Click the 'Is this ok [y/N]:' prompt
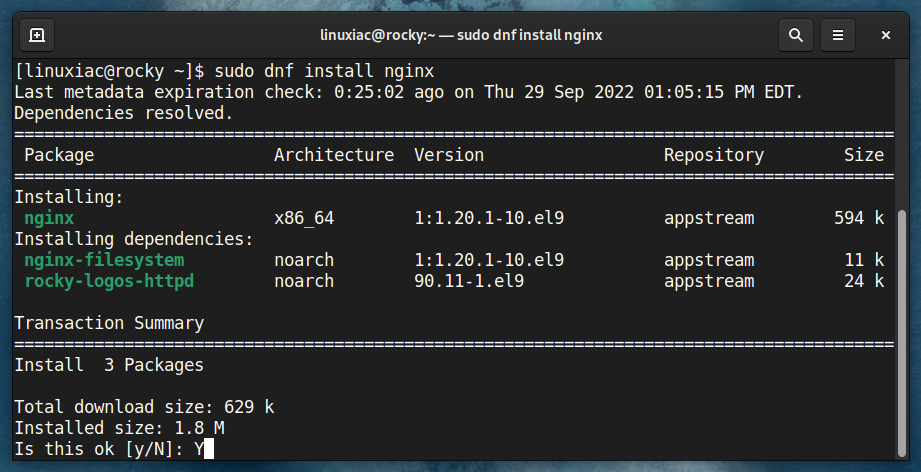This screenshot has width=921, height=472. click(99, 449)
